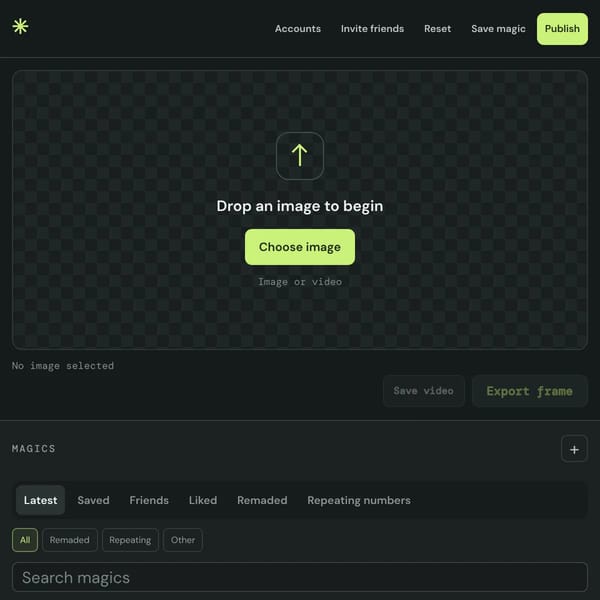Click the Choose image button
600x600 pixels.
click(x=300, y=247)
